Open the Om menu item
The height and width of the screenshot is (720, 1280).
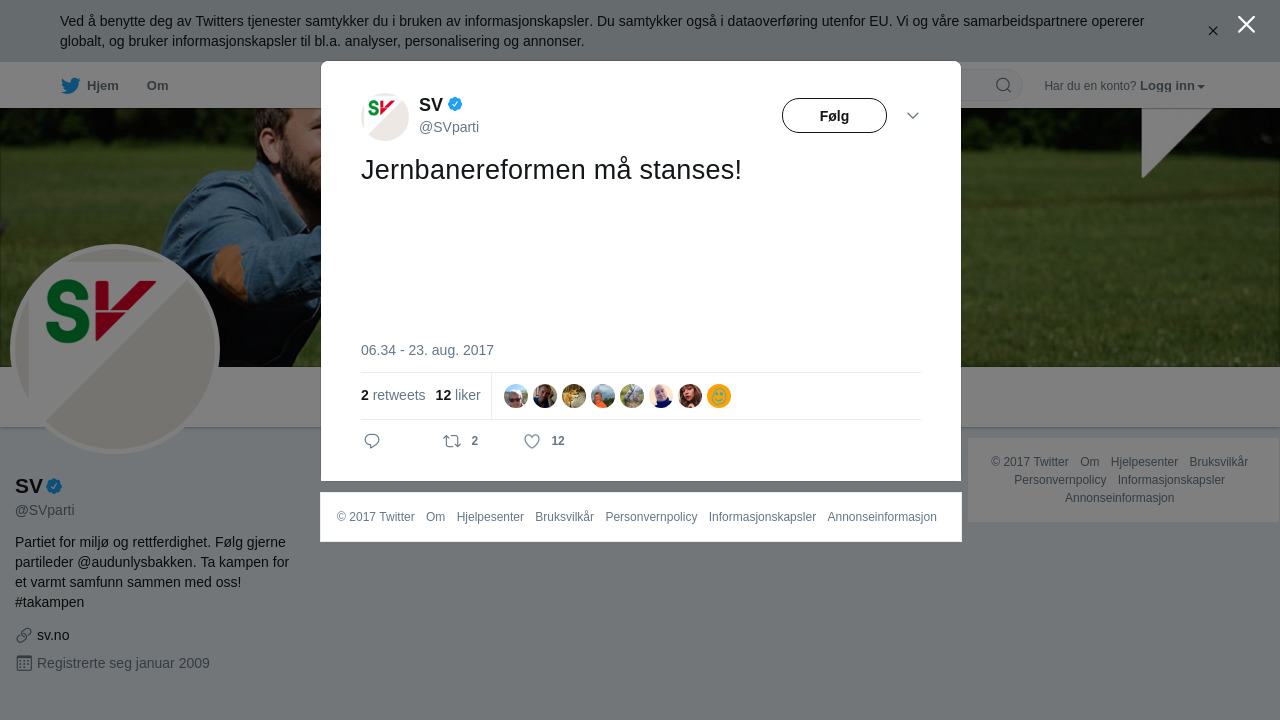pos(157,86)
